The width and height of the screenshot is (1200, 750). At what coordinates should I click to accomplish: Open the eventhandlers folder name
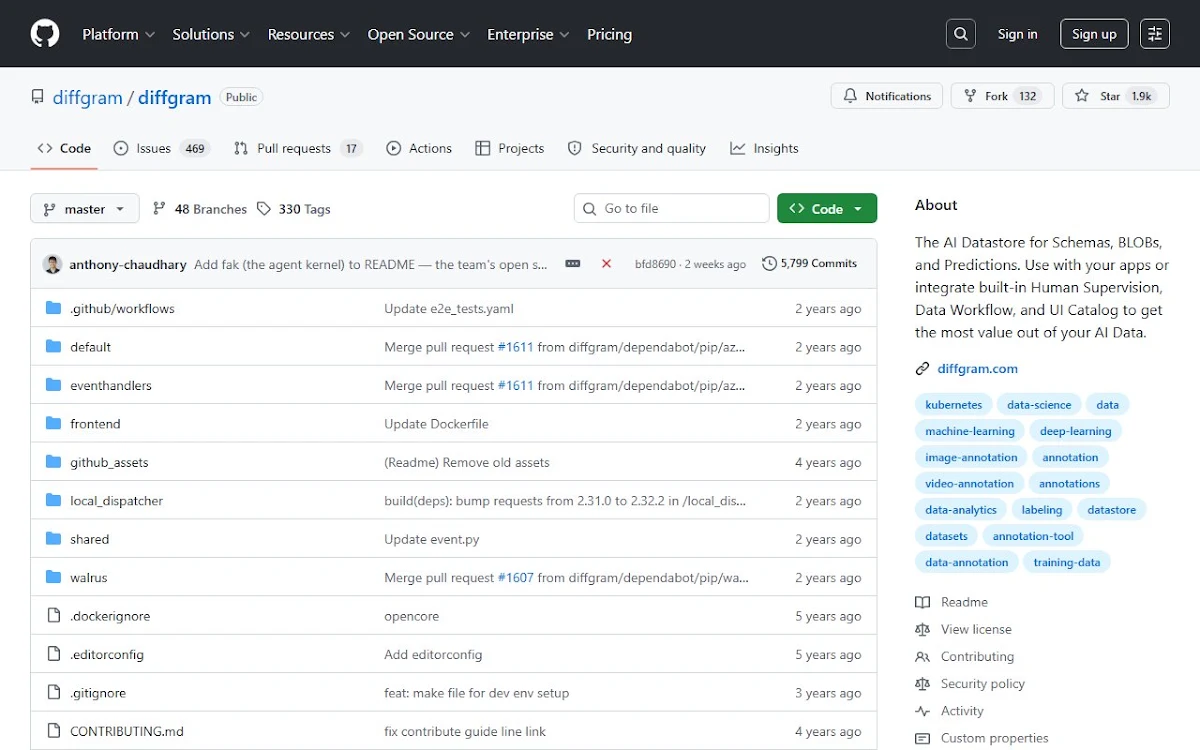click(x=111, y=385)
